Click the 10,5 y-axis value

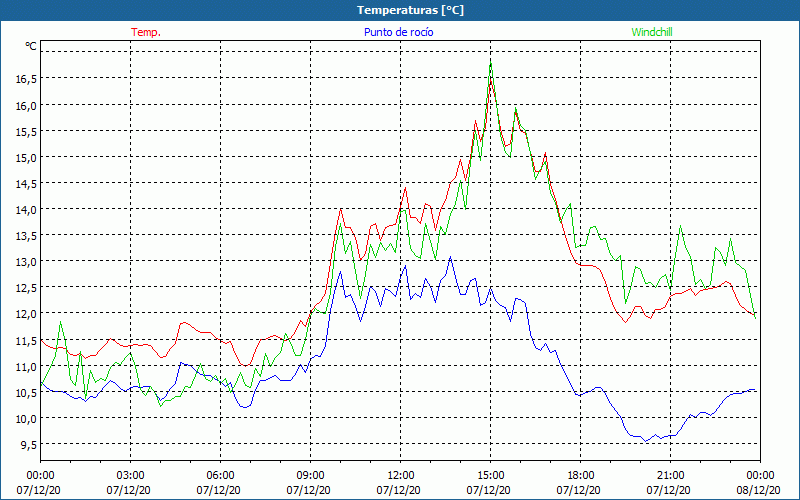pyautogui.click(x=26, y=392)
